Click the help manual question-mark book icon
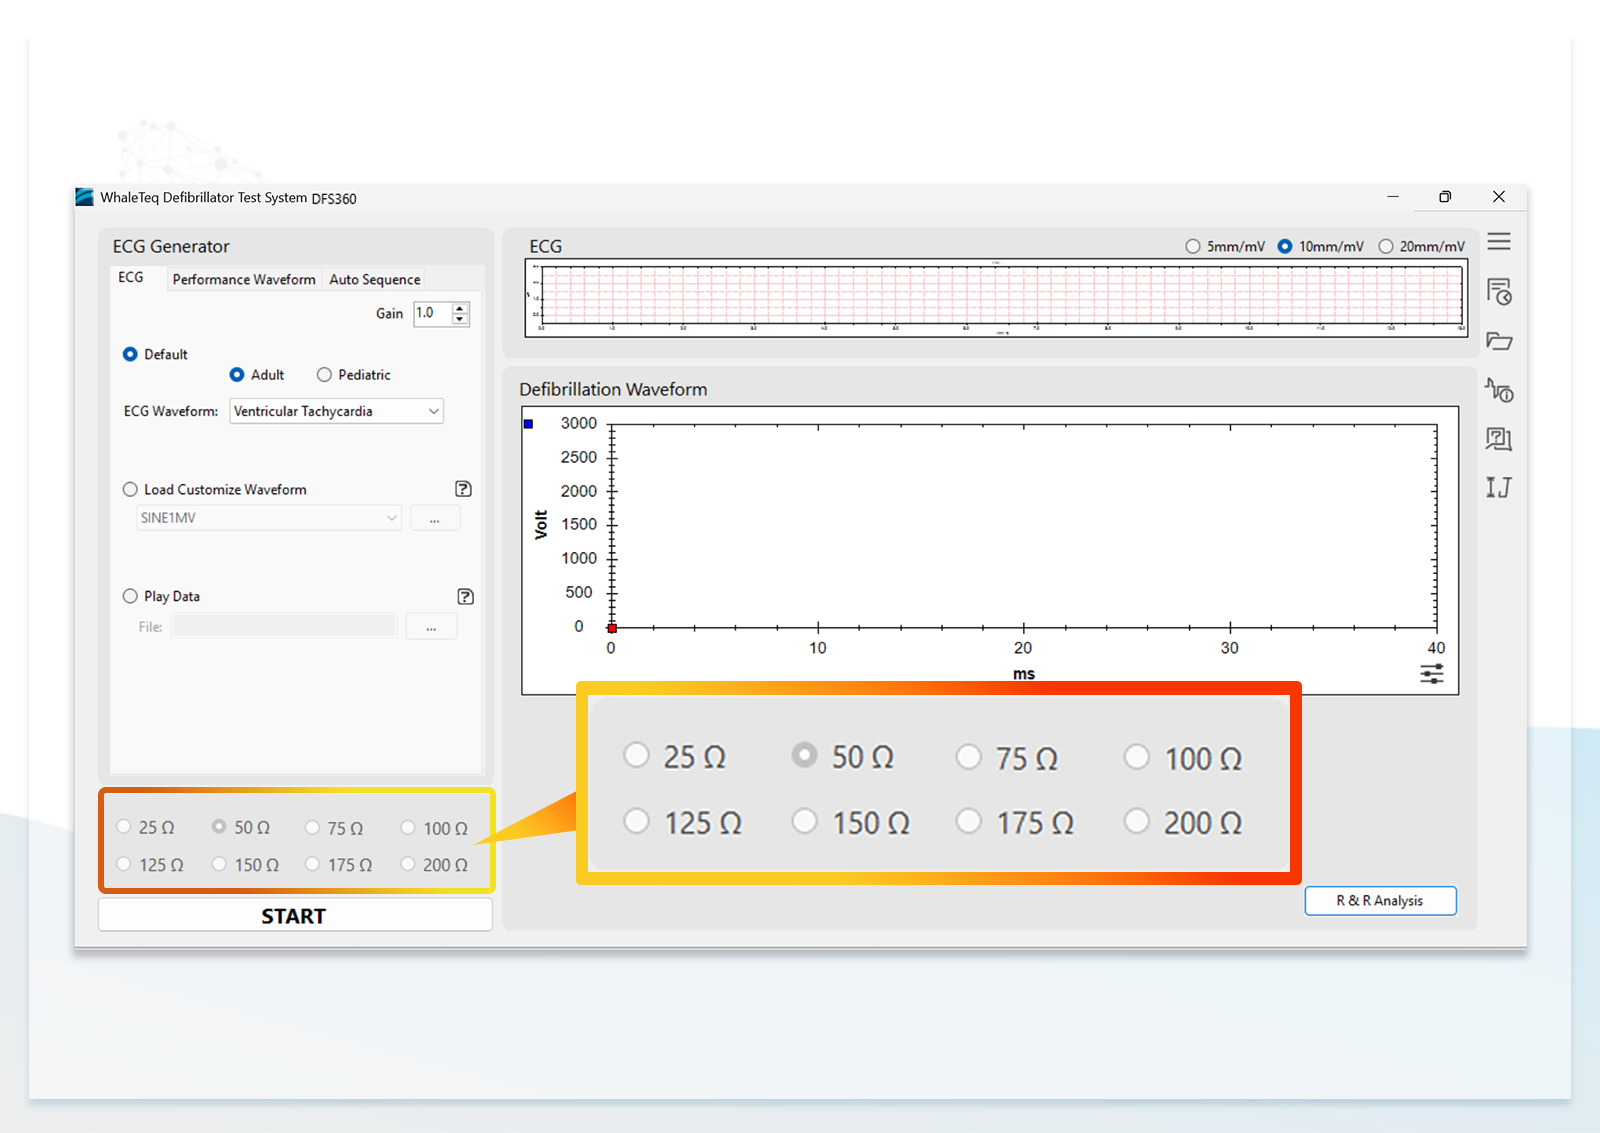The image size is (1600, 1133). coord(1498,439)
